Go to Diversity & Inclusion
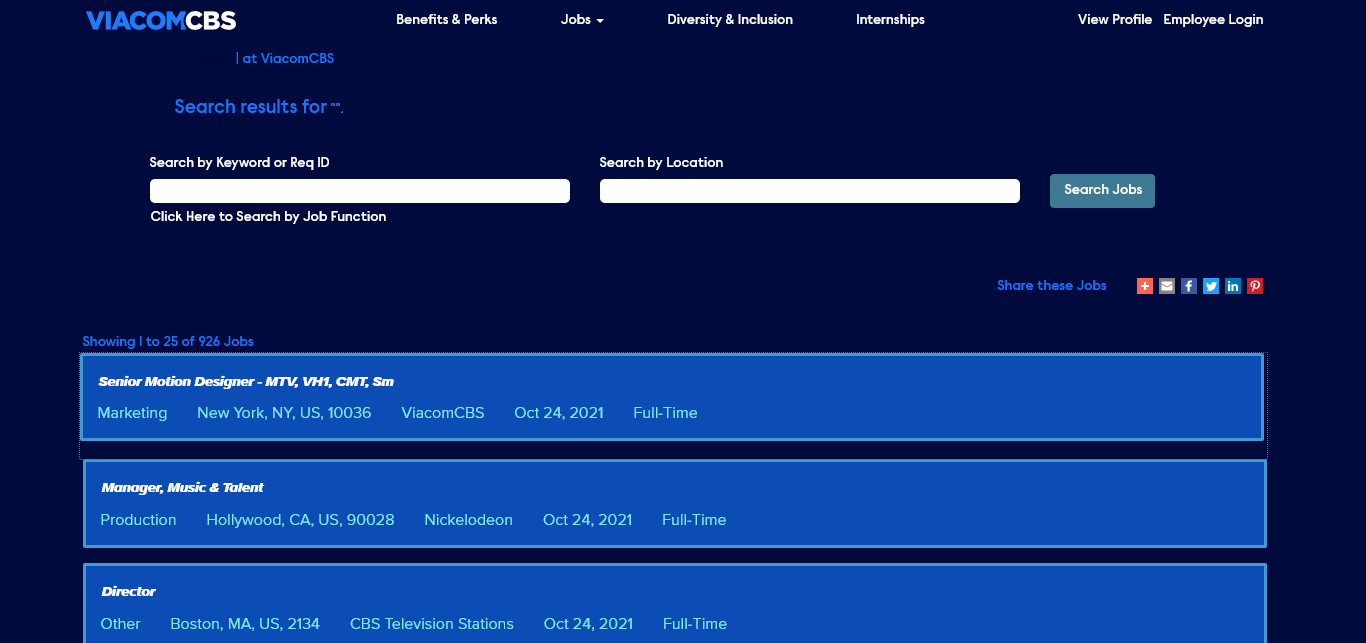This screenshot has height=643, width=1366. (730, 20)
